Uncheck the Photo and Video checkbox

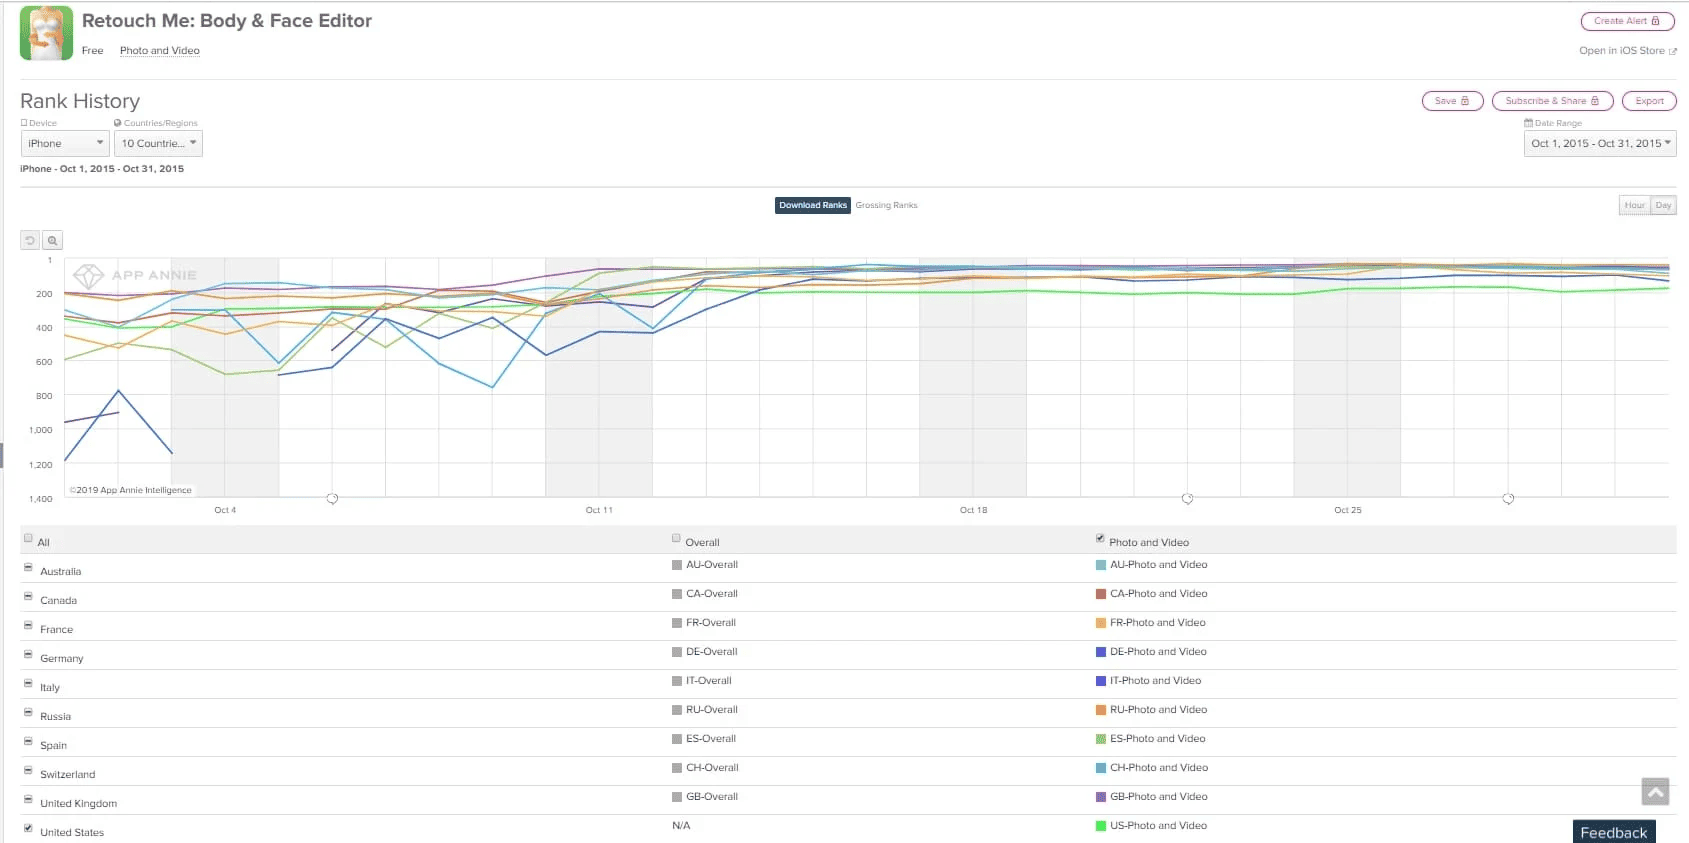[1100, 538]
